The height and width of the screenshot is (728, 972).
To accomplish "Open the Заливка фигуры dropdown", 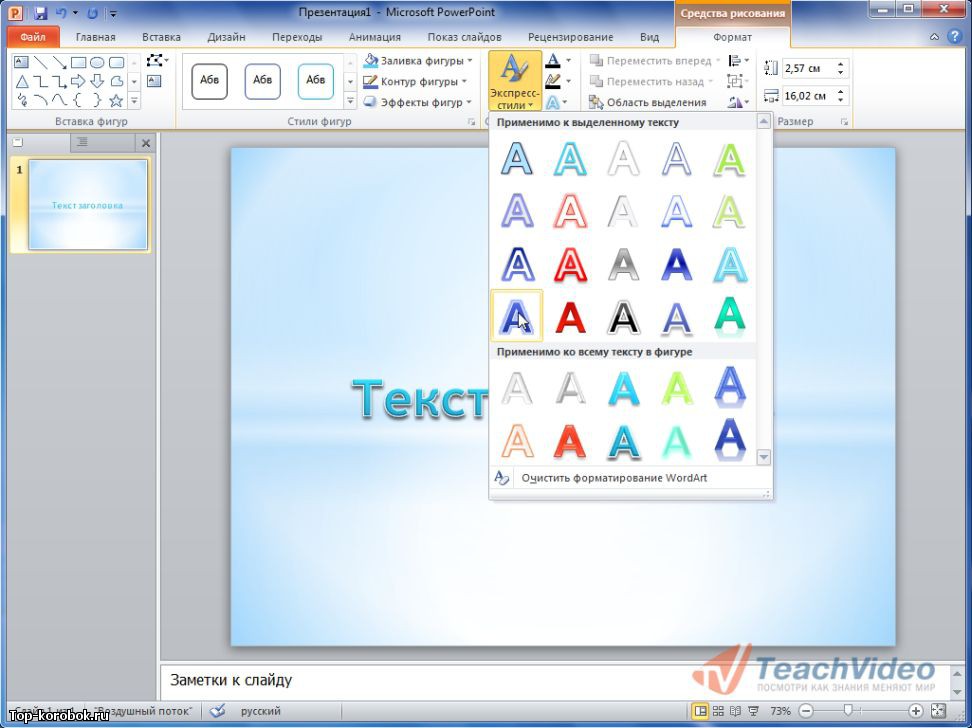I will pos(418,61).
